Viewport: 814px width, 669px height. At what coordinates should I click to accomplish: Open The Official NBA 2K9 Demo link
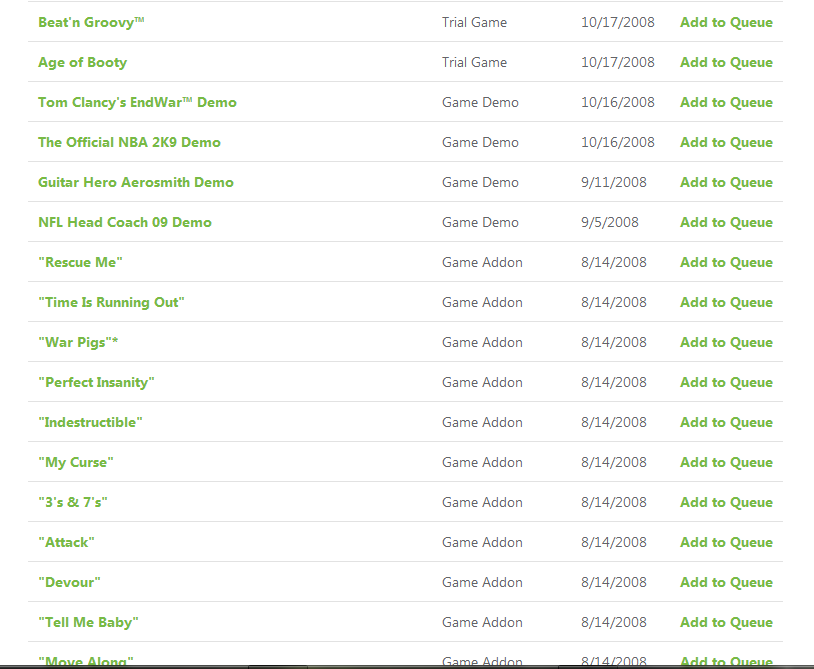[129, 142]
